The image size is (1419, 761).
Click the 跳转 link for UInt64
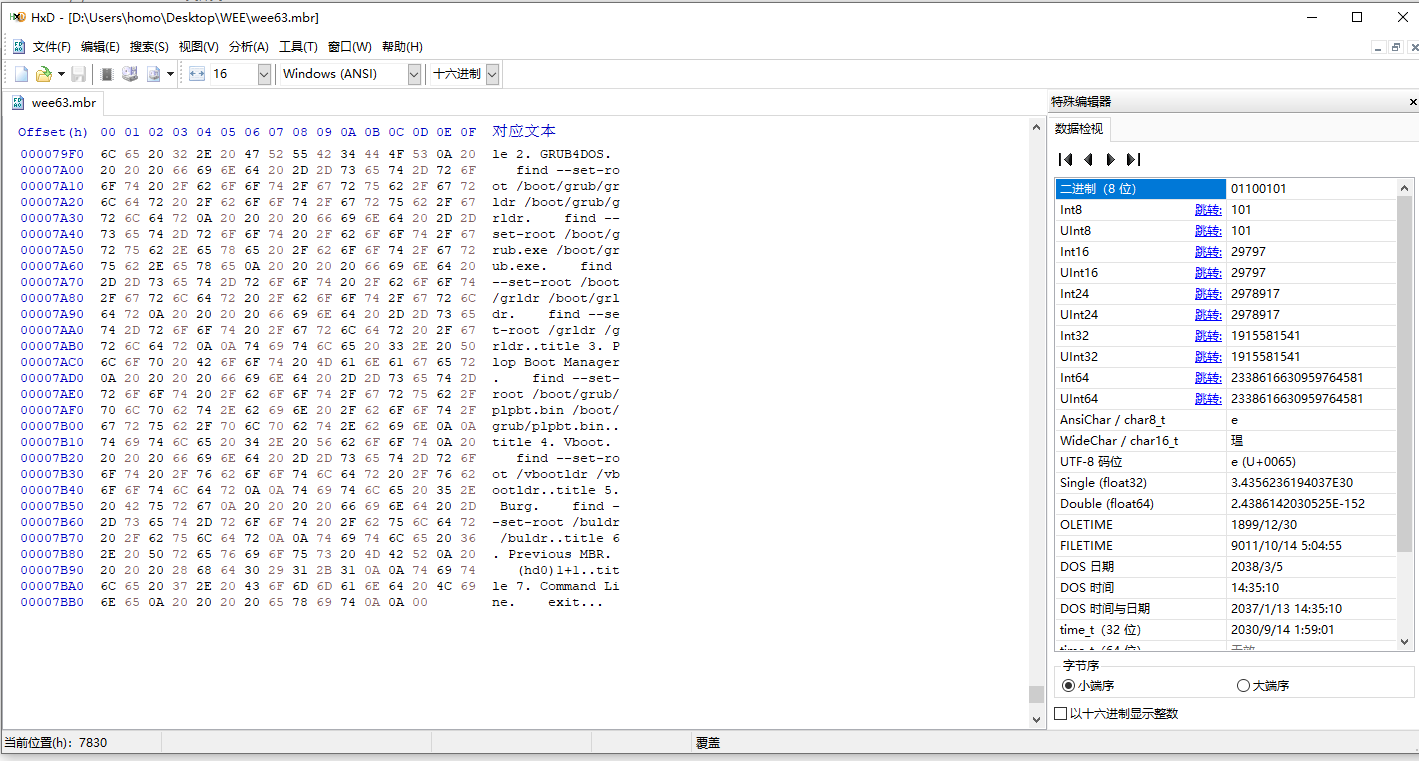click(1208, 399)
